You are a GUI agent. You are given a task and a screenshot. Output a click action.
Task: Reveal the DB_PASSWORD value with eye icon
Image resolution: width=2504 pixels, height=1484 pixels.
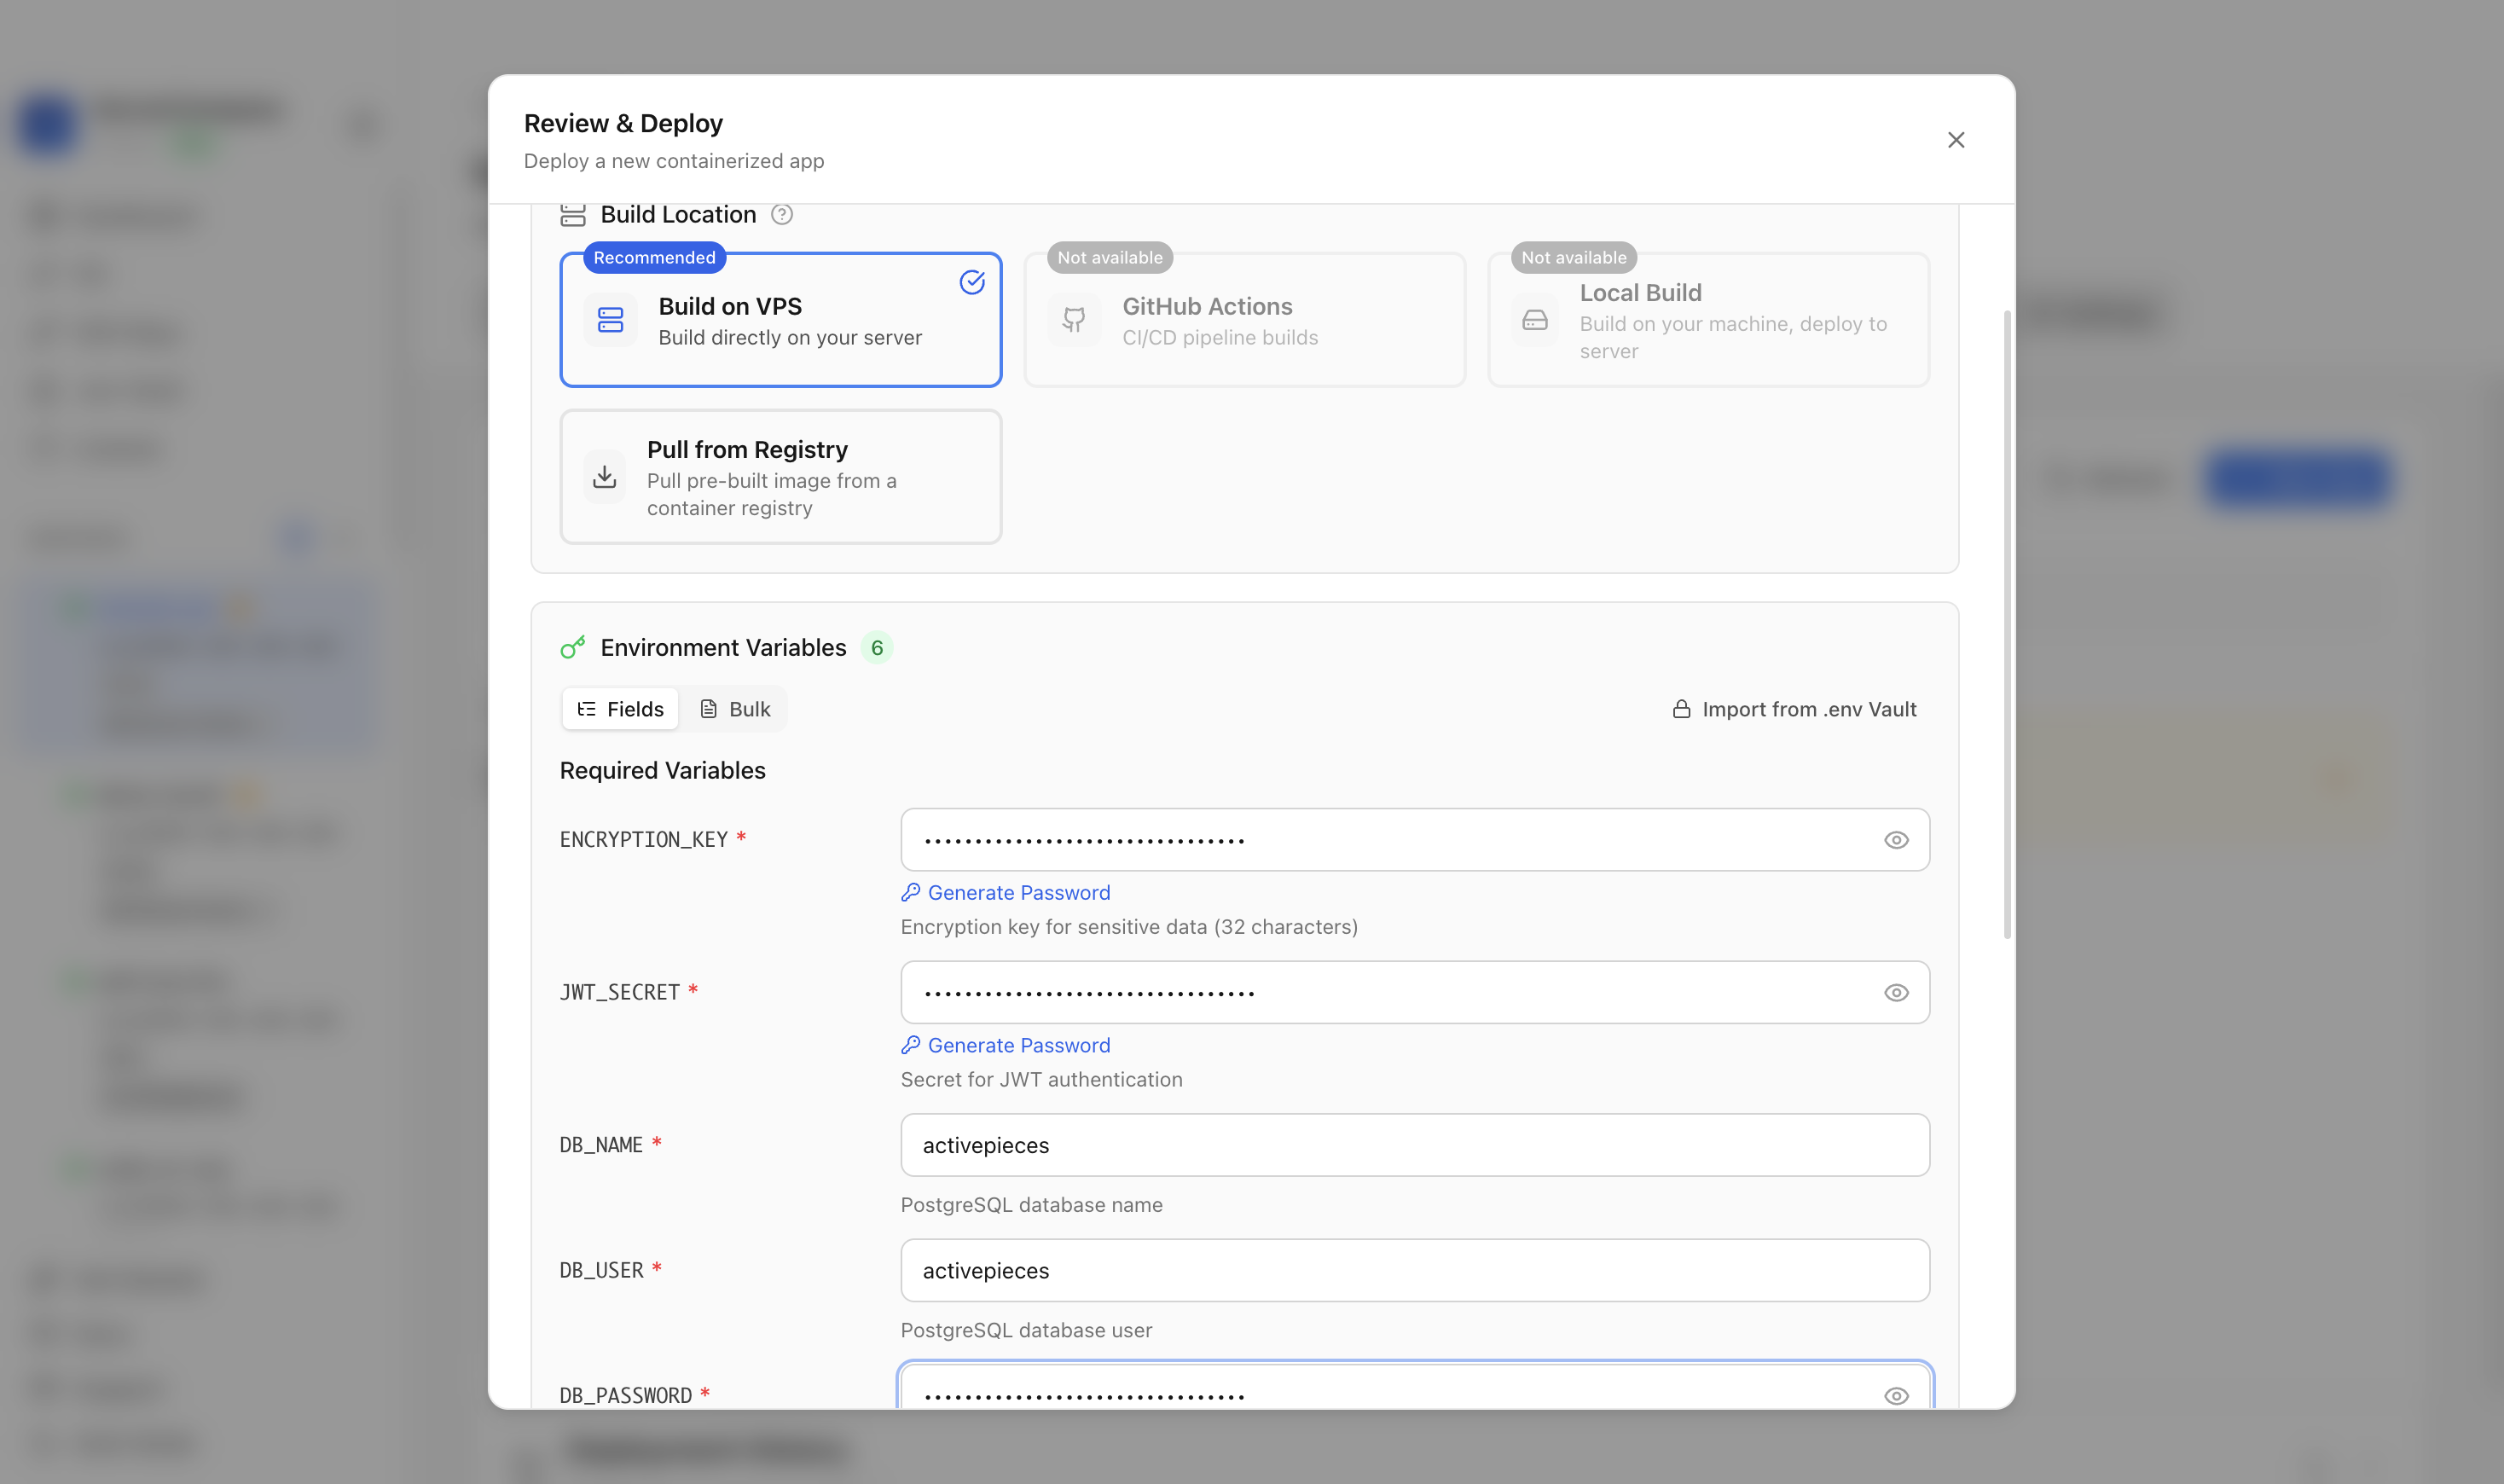click(1896, 1396)
